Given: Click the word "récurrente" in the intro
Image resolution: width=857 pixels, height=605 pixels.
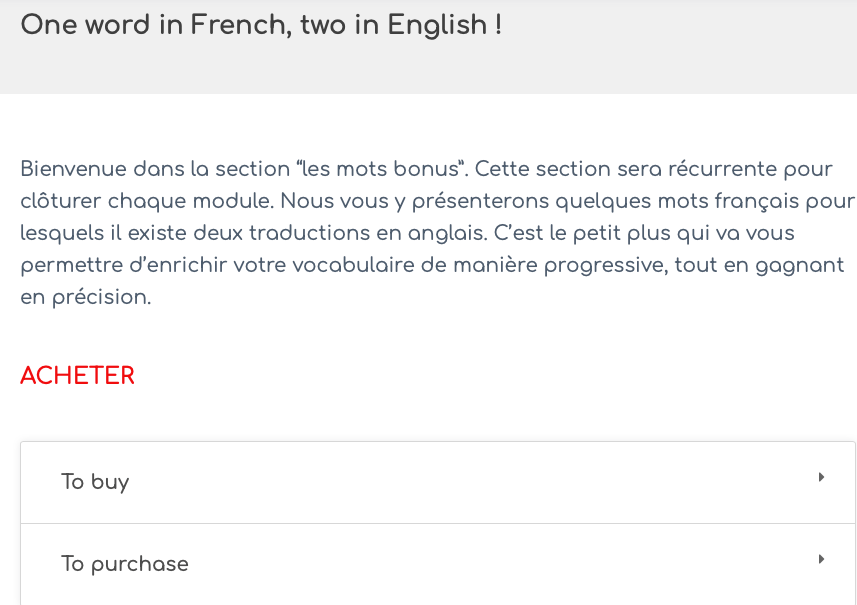Looking at the screenshot, I should pyautogui.click(x=709, y=168).
